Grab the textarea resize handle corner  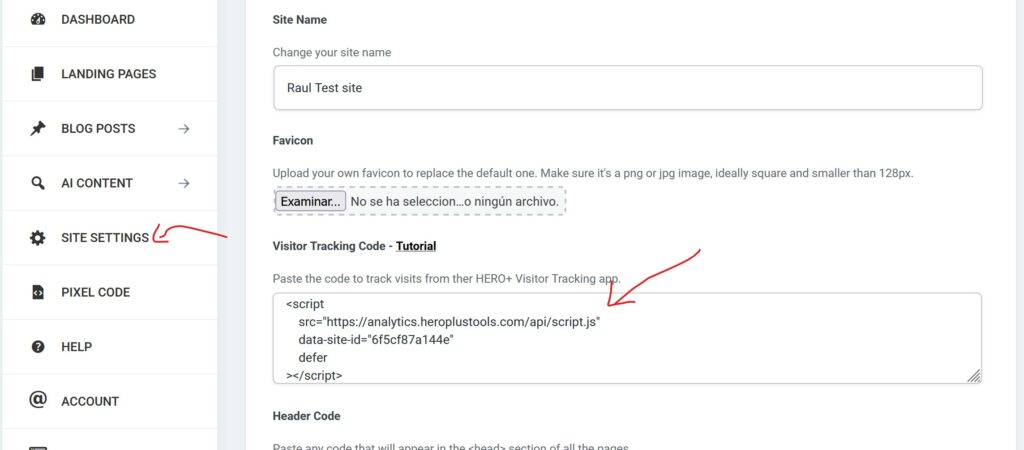tap(973, 376)
